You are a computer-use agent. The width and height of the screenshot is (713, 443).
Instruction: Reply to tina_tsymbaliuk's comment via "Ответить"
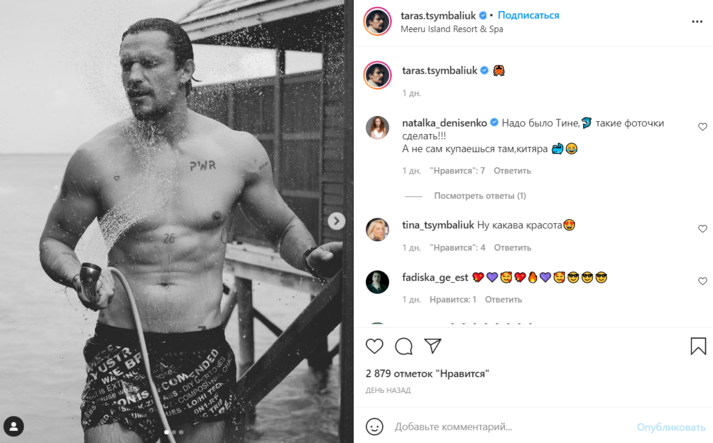point(512,247)
